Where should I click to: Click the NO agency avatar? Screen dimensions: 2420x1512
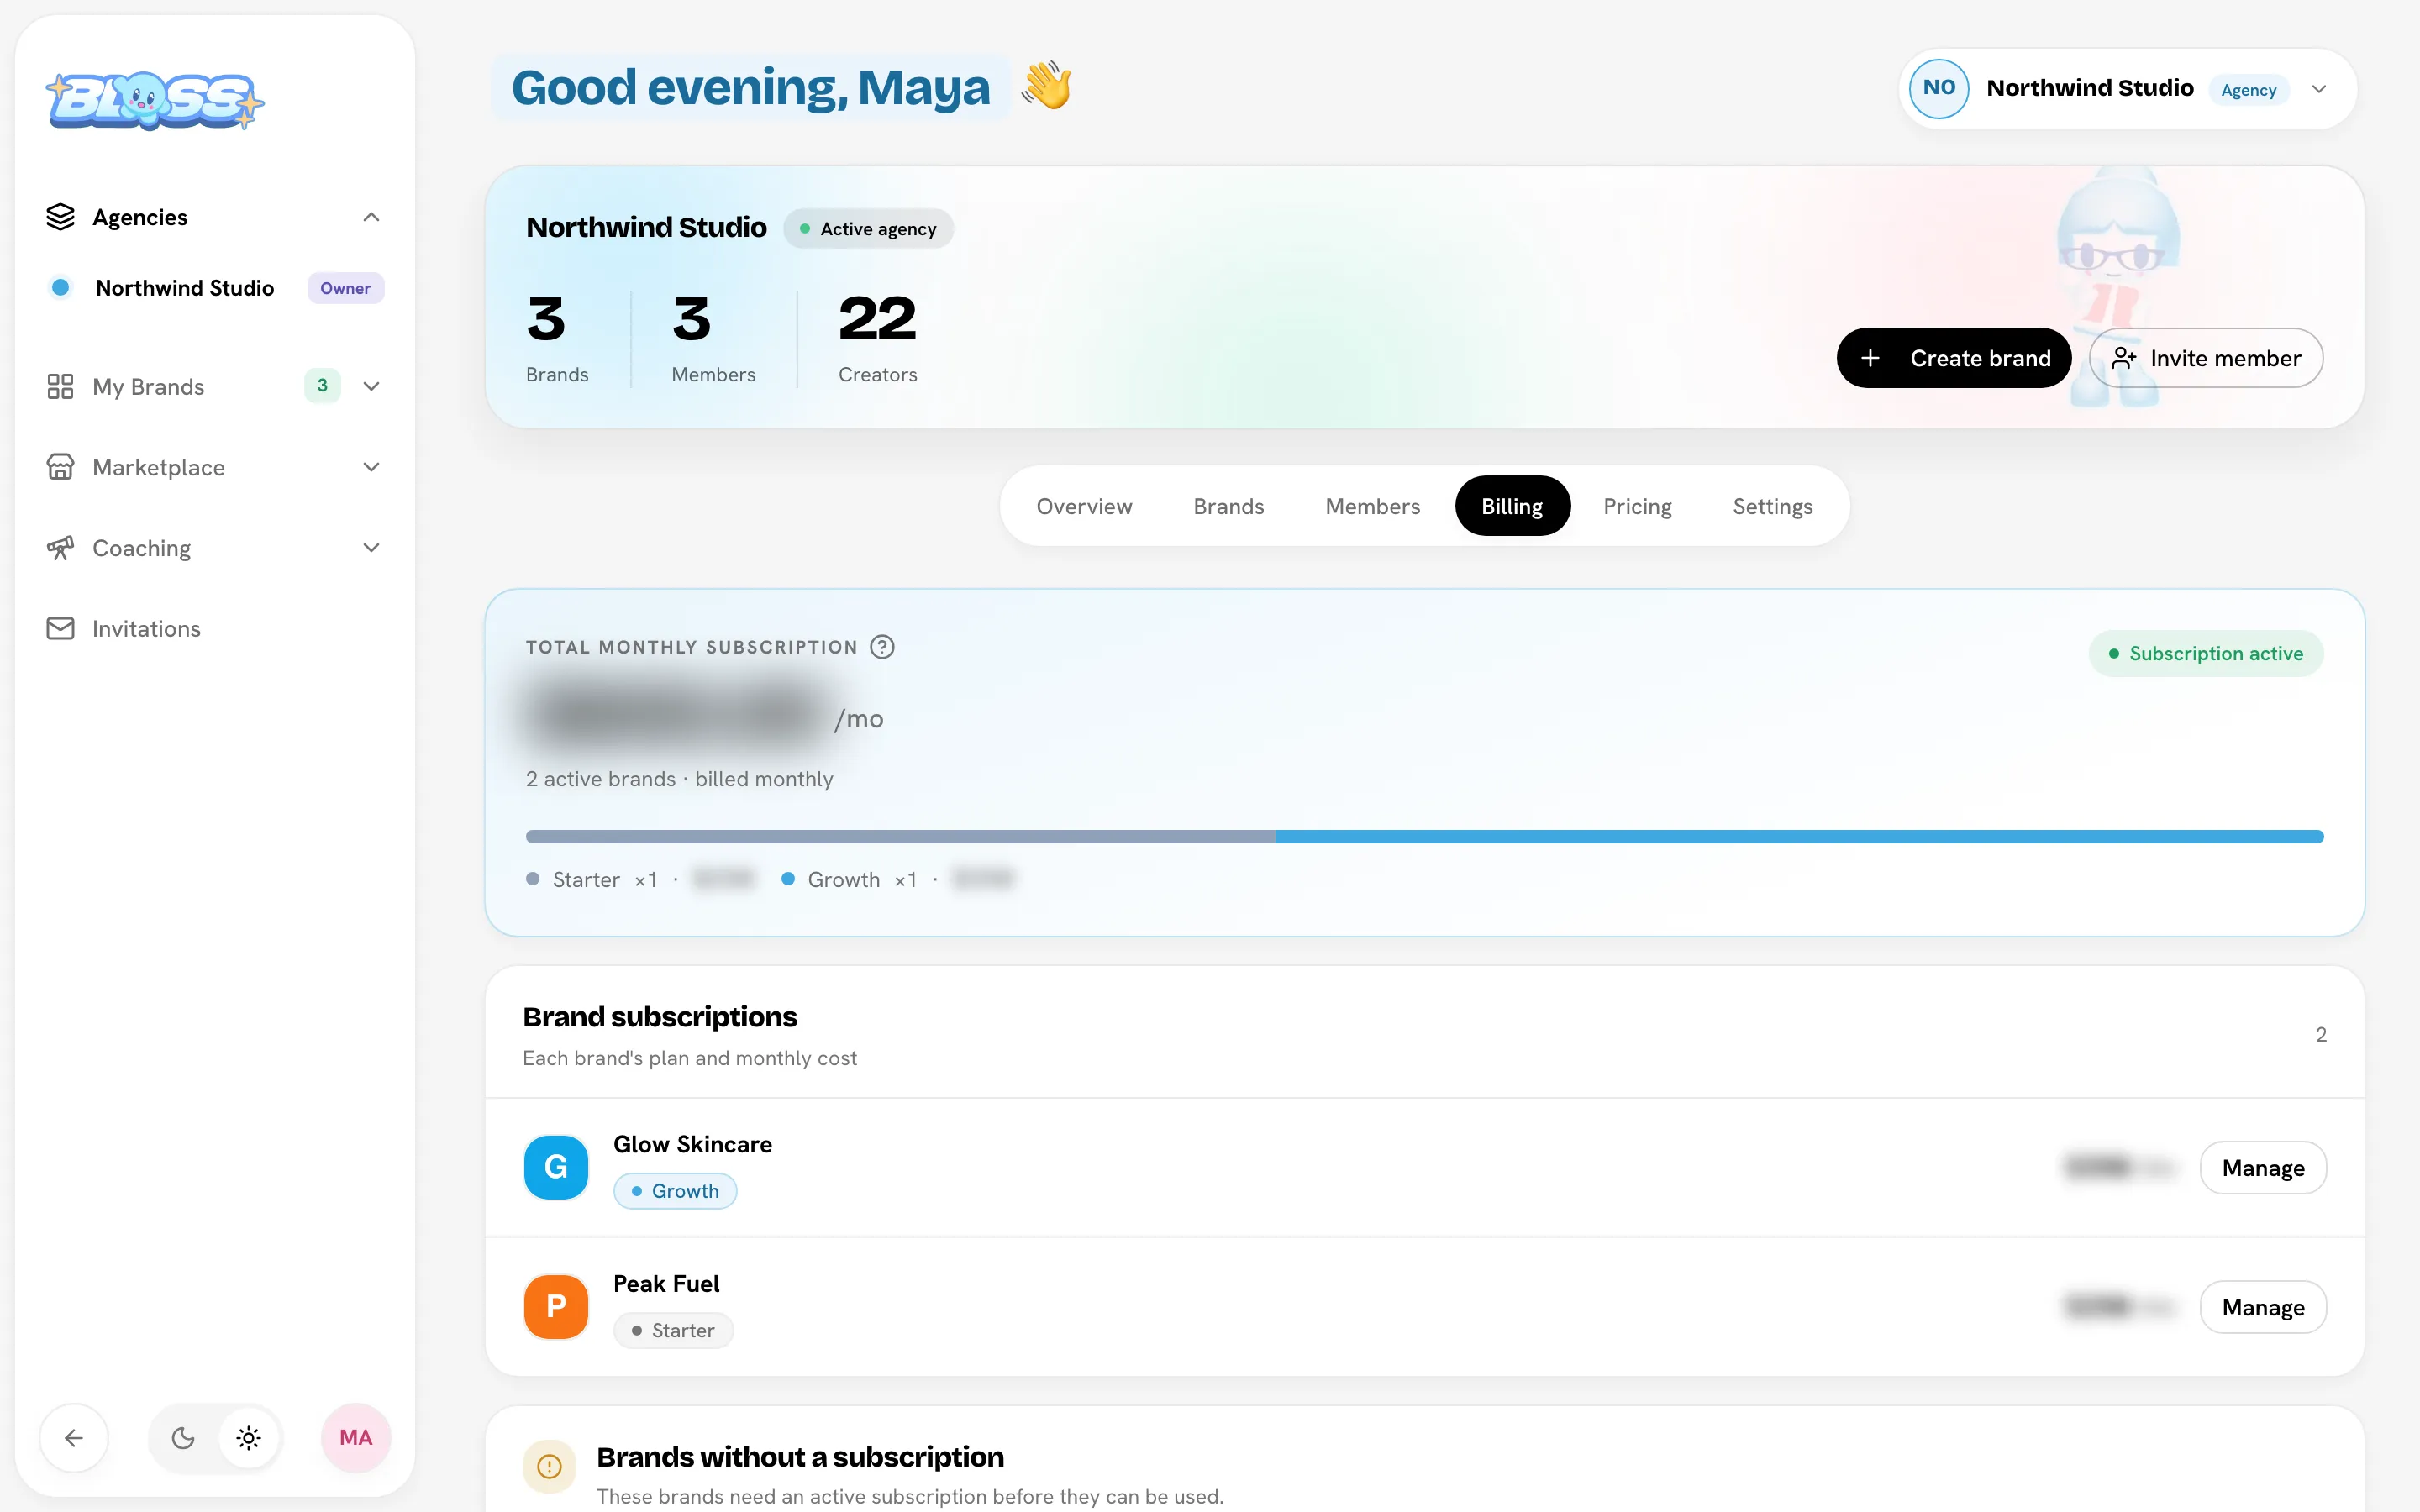click(1938, 88)
